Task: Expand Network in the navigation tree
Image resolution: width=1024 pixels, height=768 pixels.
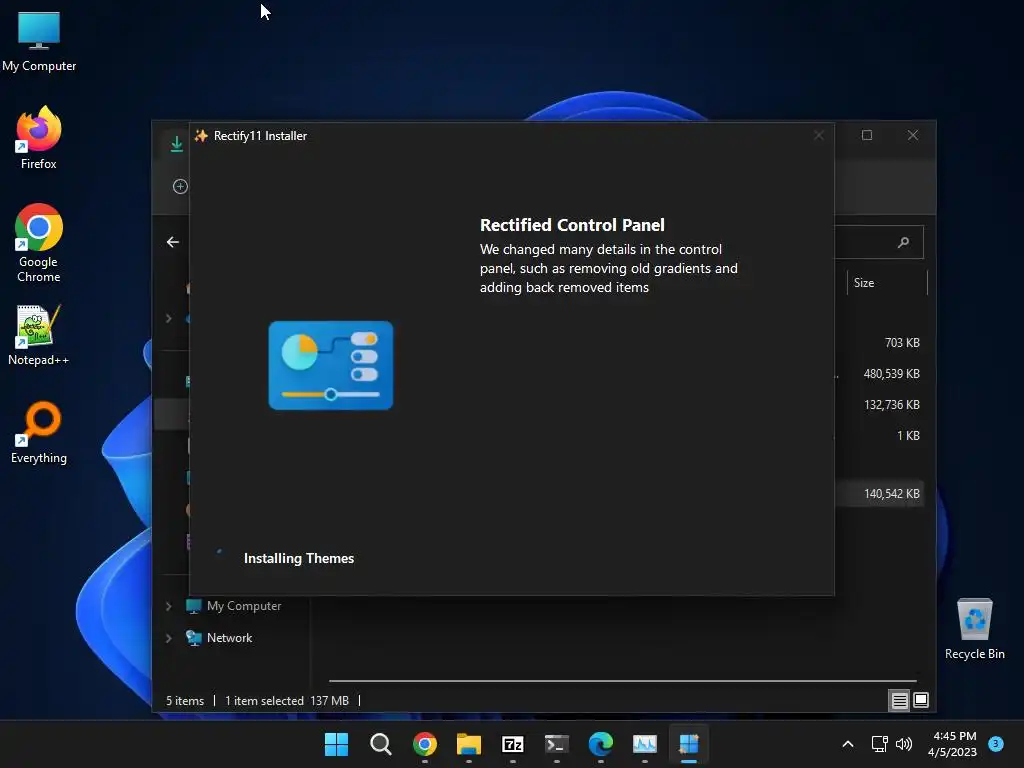Action: 168,638
